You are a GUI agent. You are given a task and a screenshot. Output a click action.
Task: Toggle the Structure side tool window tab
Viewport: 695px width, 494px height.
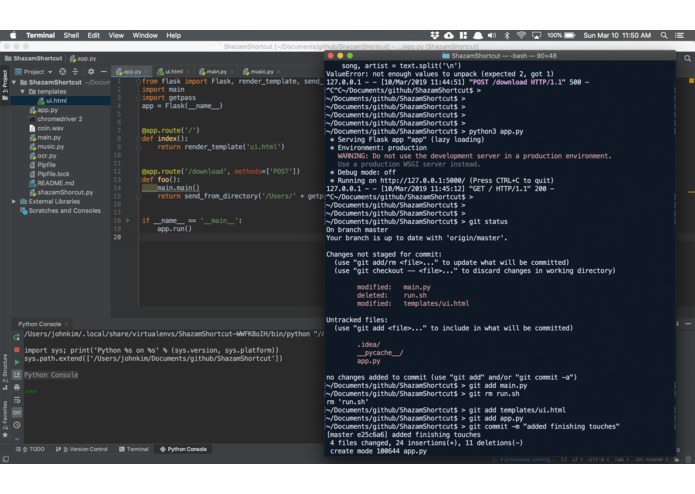click(x=5, y=371)
